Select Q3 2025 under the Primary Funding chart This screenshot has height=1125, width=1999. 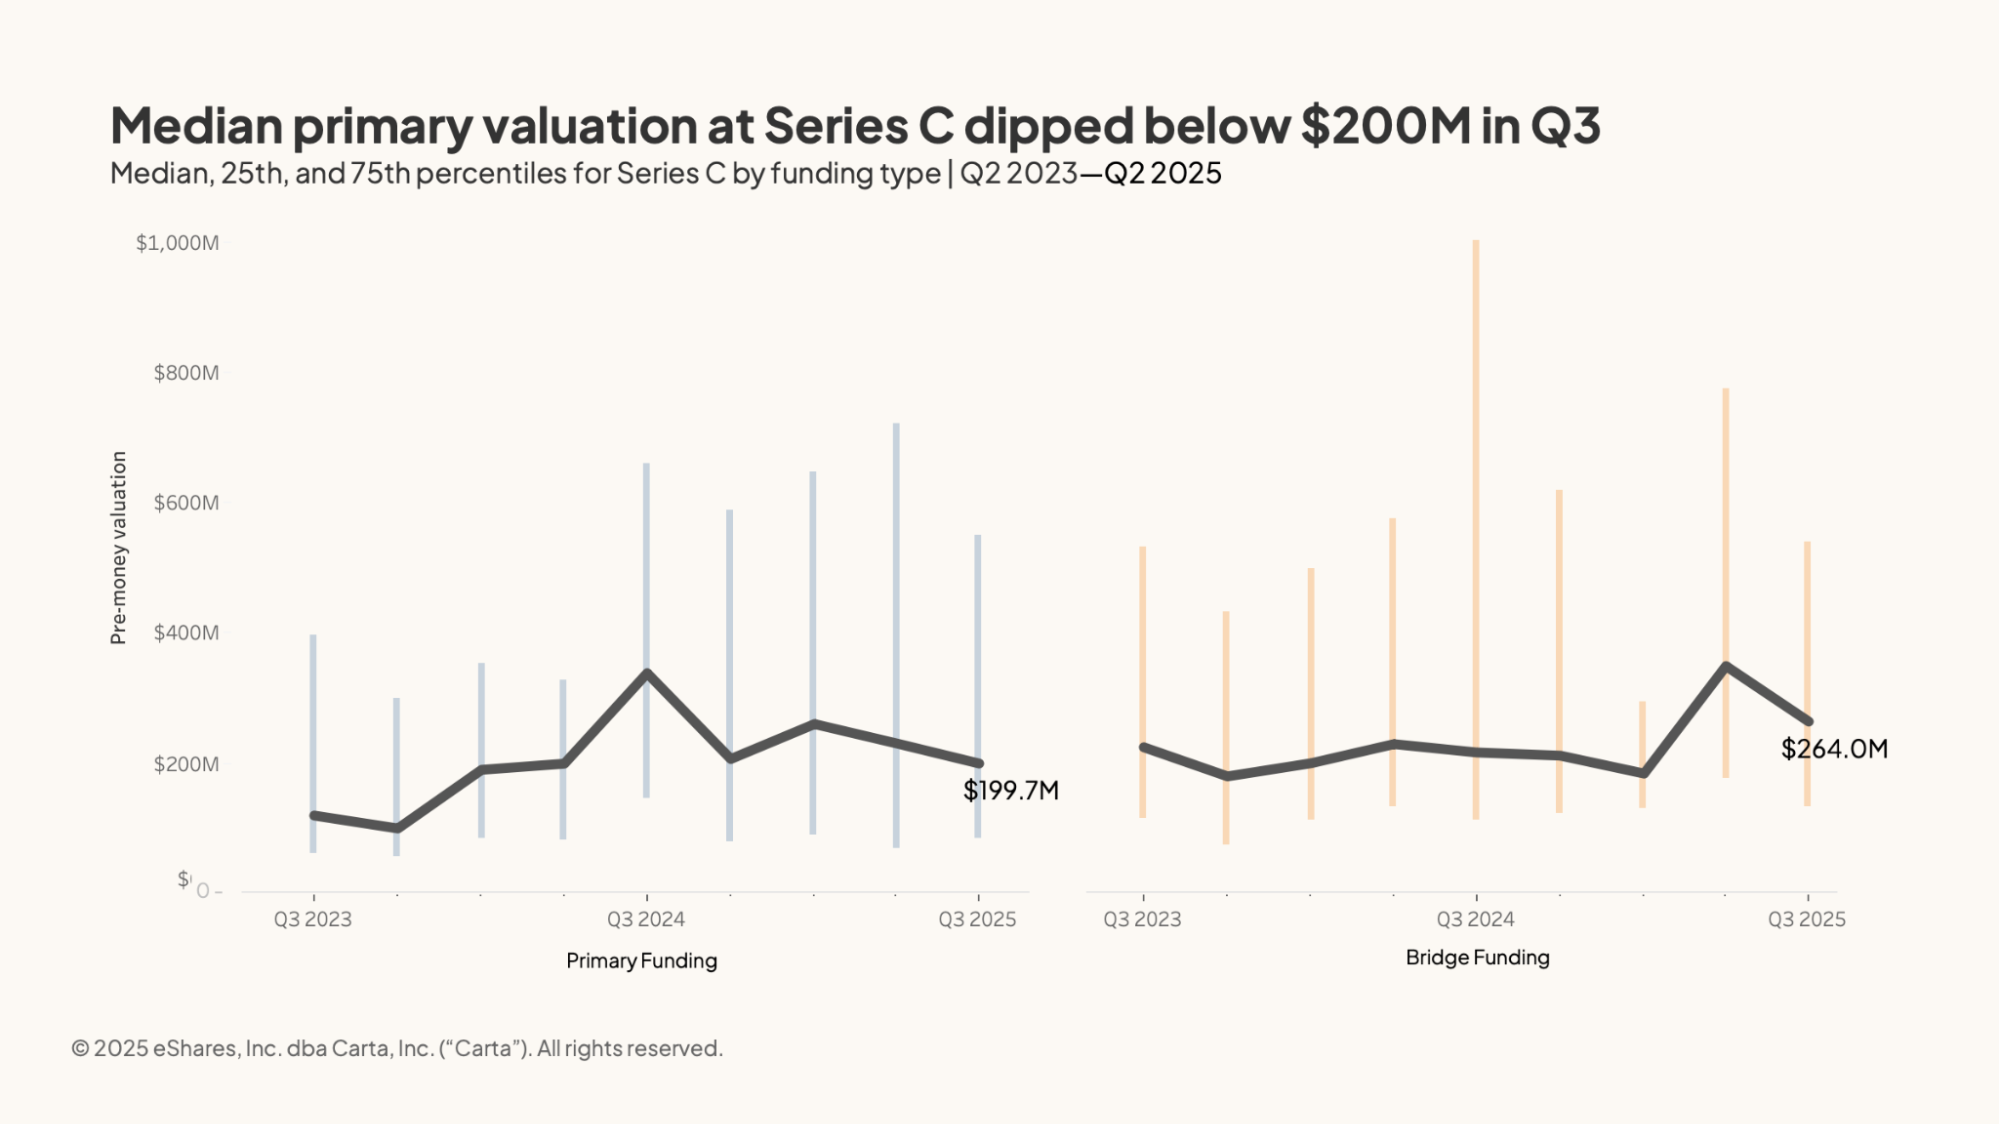[x=977, y=920]
